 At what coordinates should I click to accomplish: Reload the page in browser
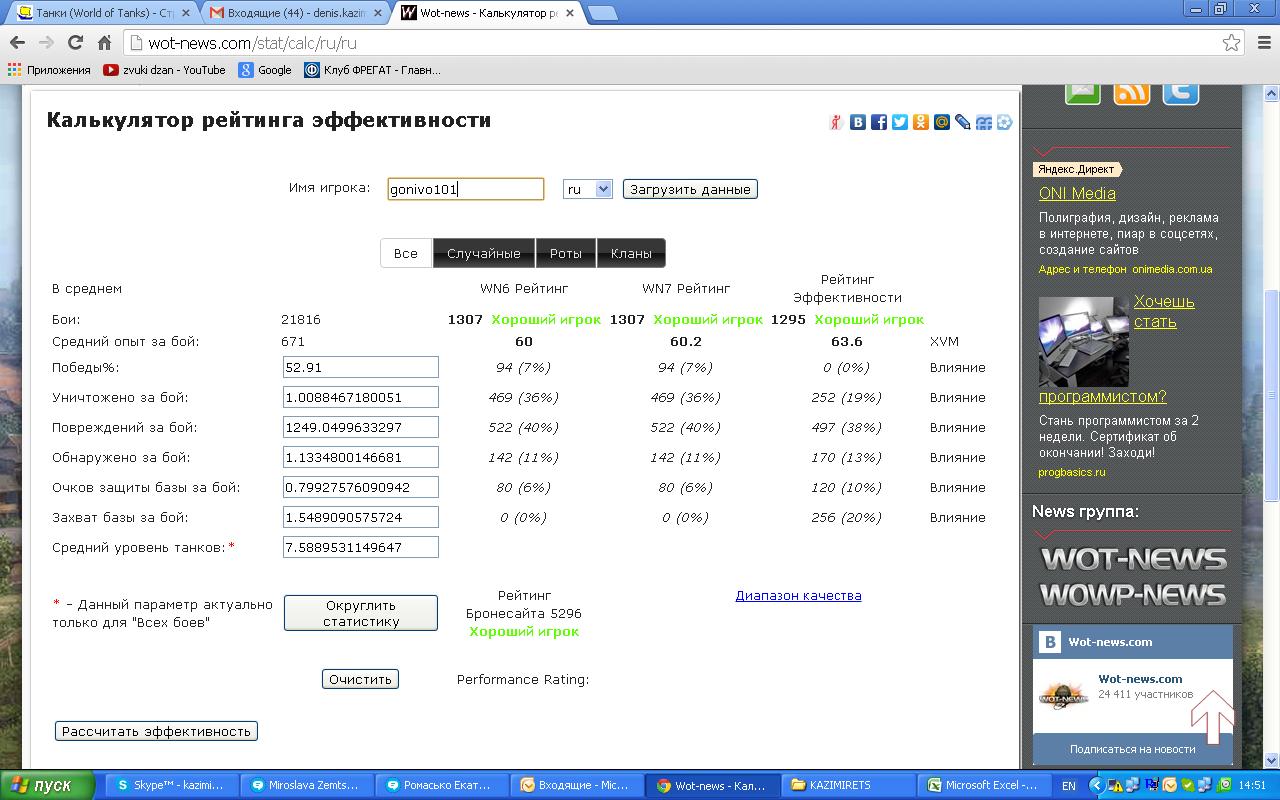tap(75, 43)
